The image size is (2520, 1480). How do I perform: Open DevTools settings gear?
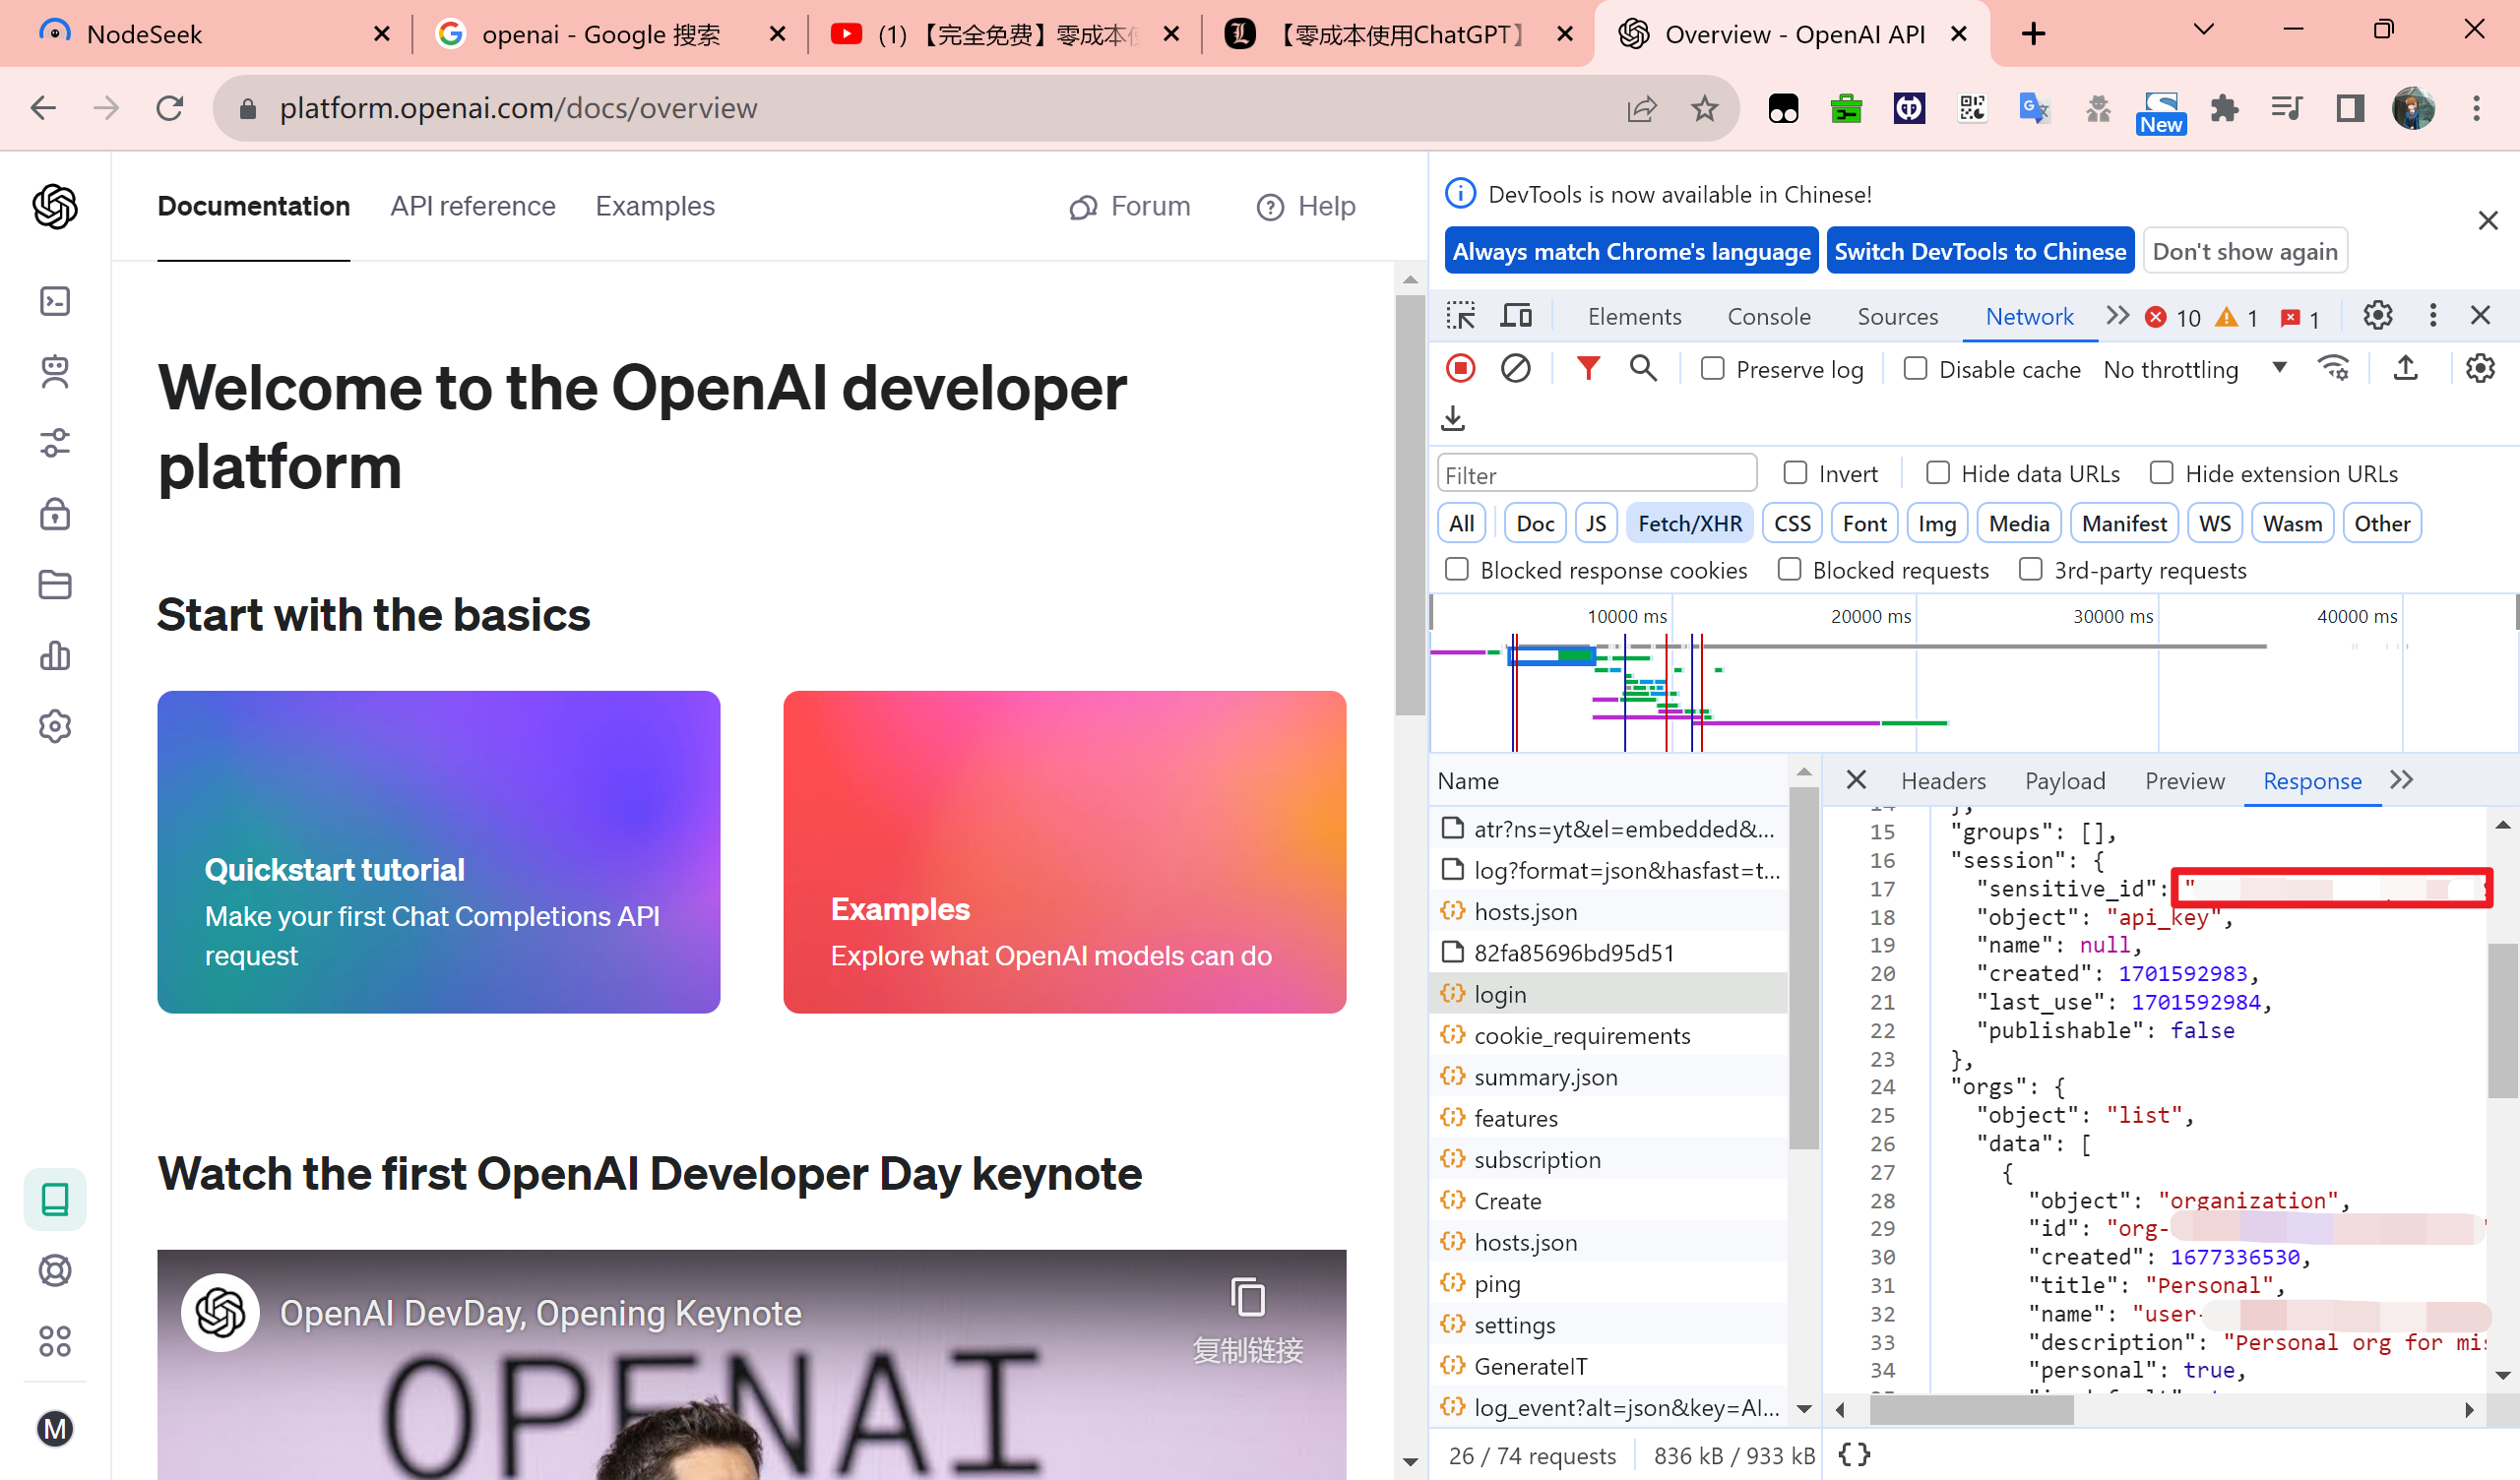[2377, 316]
